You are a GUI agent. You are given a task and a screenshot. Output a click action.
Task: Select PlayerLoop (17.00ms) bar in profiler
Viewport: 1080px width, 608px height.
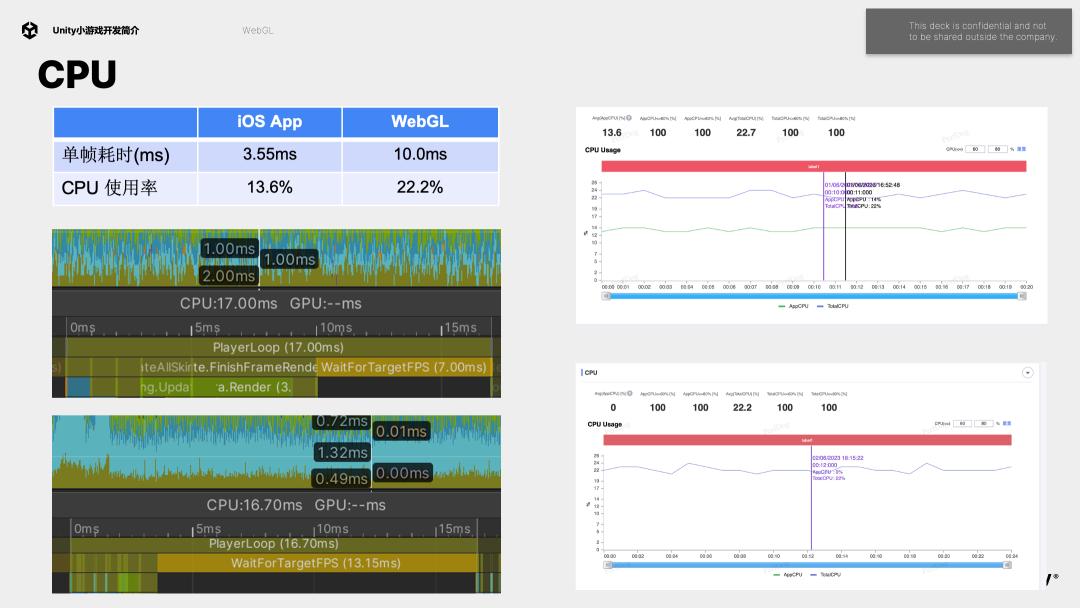pos(278,348)
